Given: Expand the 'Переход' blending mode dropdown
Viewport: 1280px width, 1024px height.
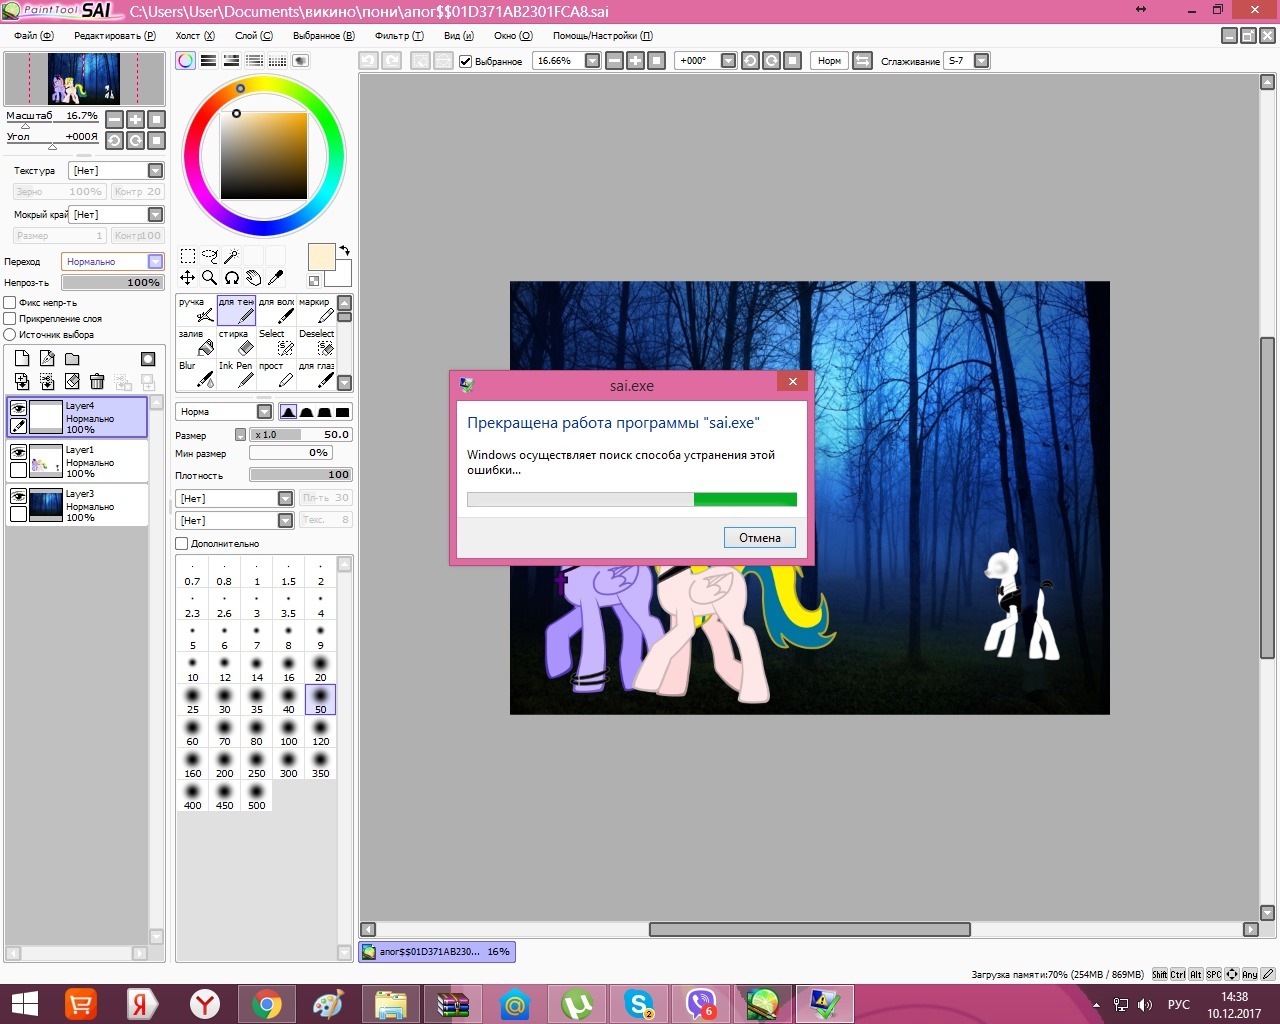Looking at the screenshot, I should click(x=155, y=262).
